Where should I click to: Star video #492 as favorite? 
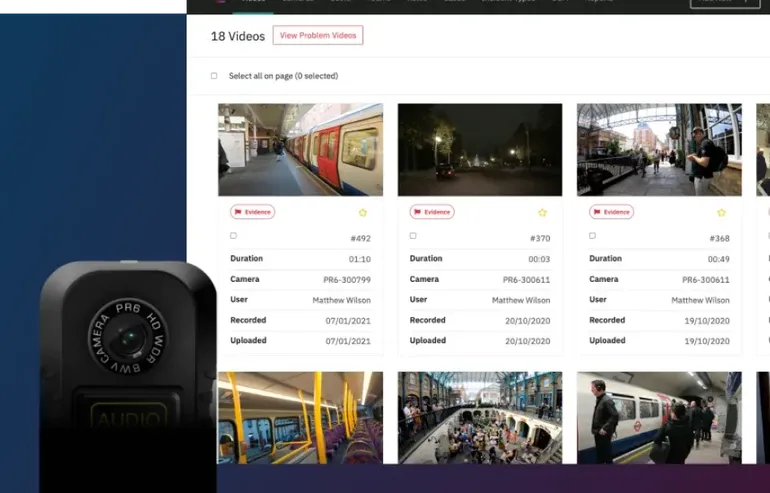coord(363,213)
